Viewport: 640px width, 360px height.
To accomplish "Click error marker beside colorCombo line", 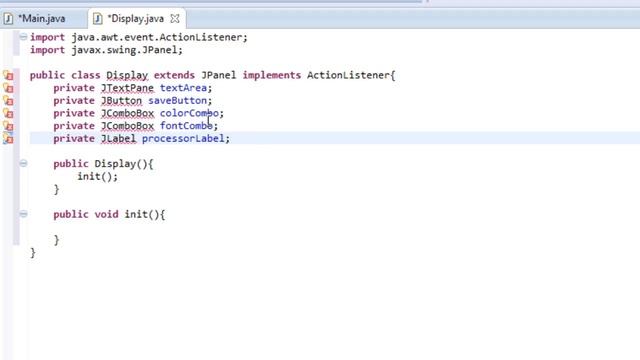I will point(8,113).
